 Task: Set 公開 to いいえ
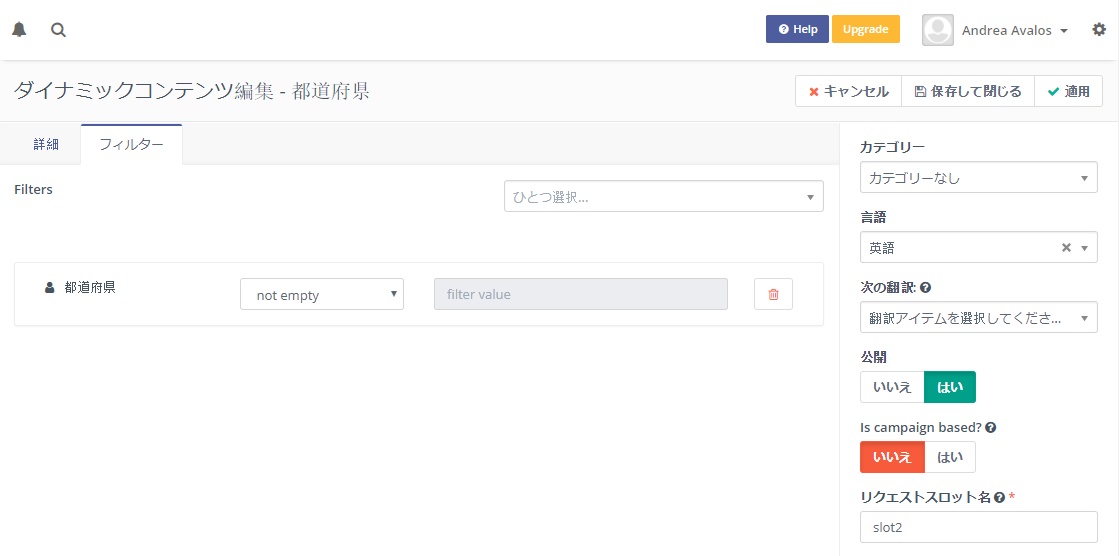click(892, 387)
